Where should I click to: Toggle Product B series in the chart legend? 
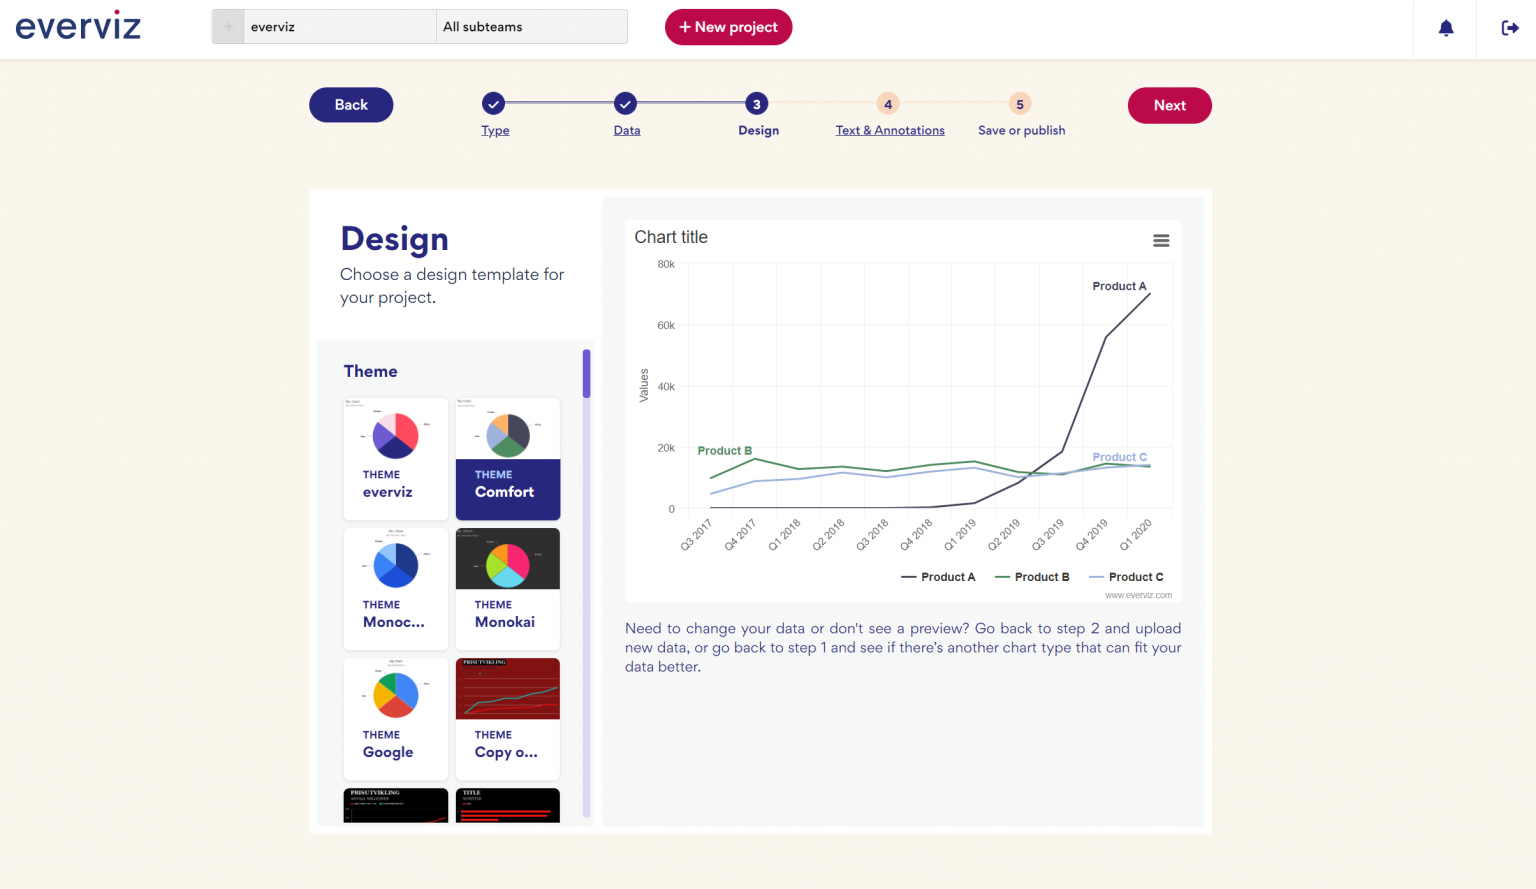pyautogui.click(x=1032, y=576)
